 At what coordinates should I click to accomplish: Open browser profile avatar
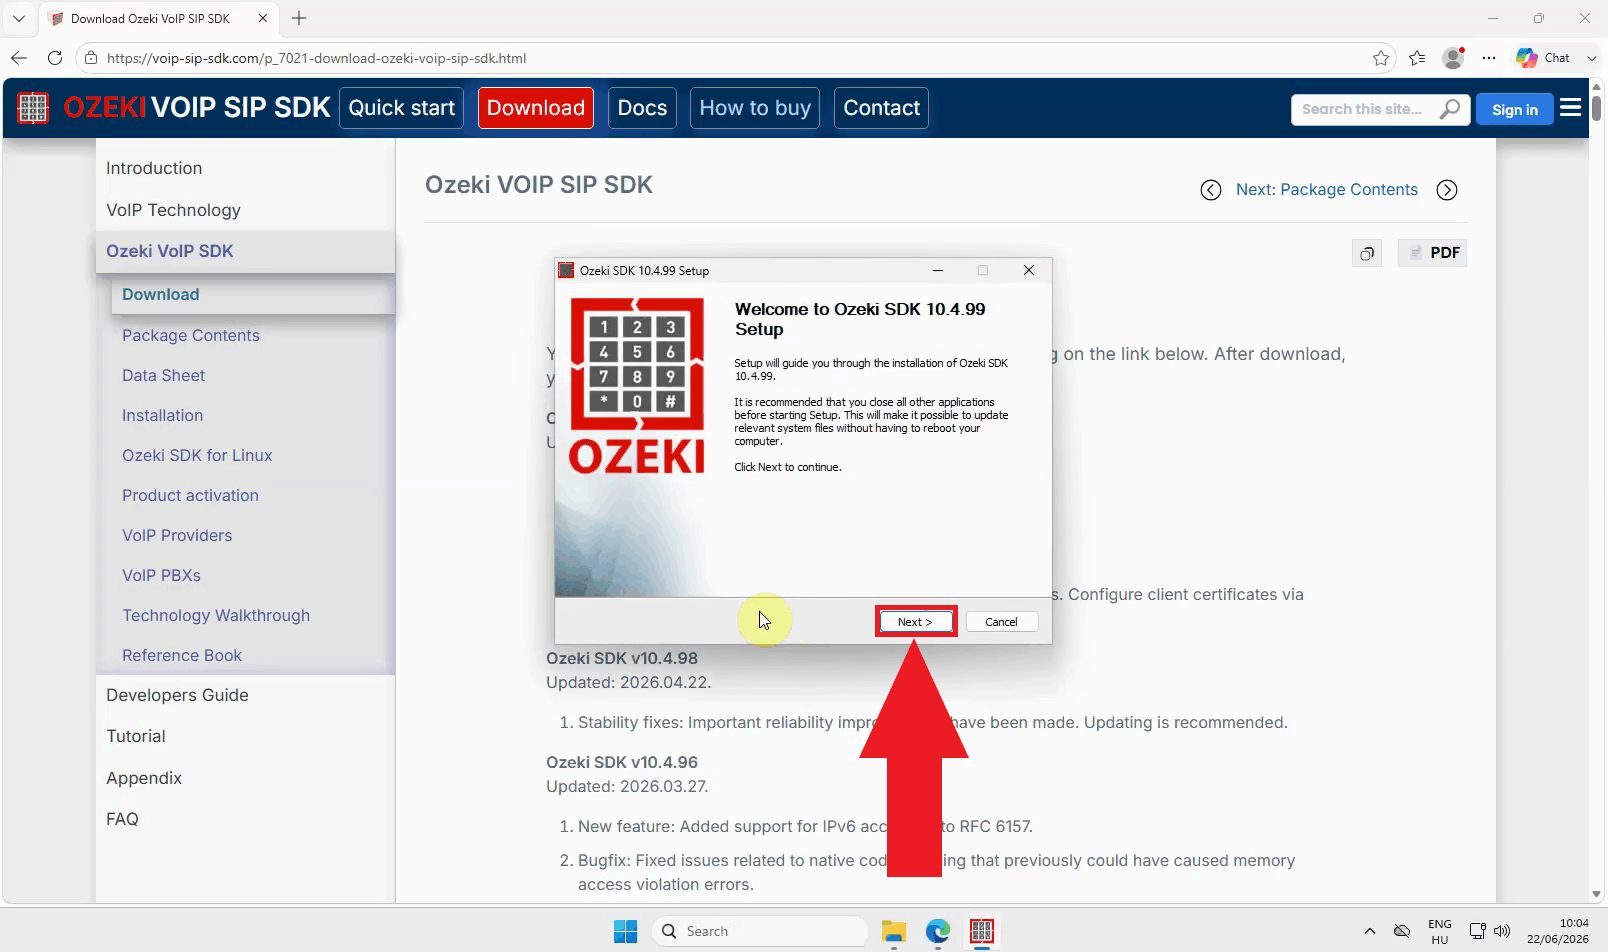click(1454, 58)
